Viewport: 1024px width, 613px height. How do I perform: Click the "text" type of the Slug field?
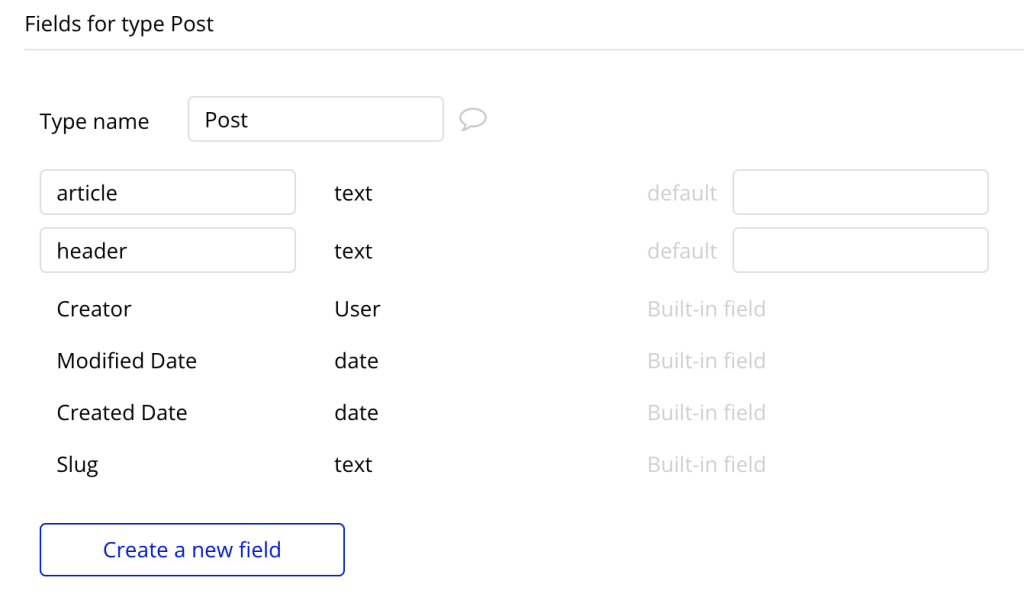352,464
